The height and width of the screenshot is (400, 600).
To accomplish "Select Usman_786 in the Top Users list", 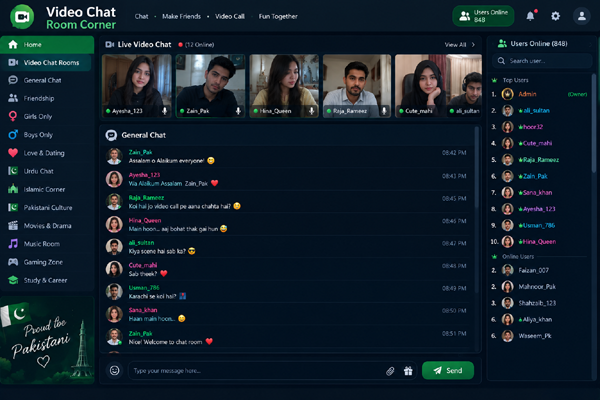I will pyautogui.click(x=540, y=225).
